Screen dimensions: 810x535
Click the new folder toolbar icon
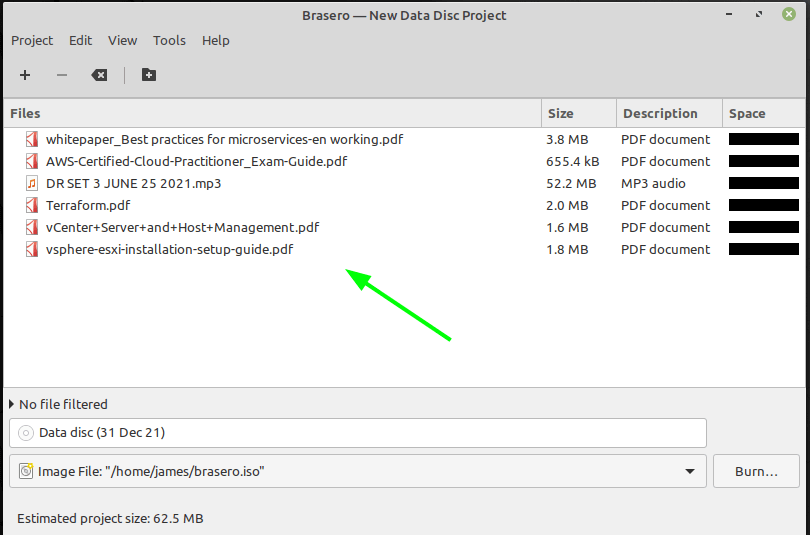pyautogui.click(x=149, y=75)
